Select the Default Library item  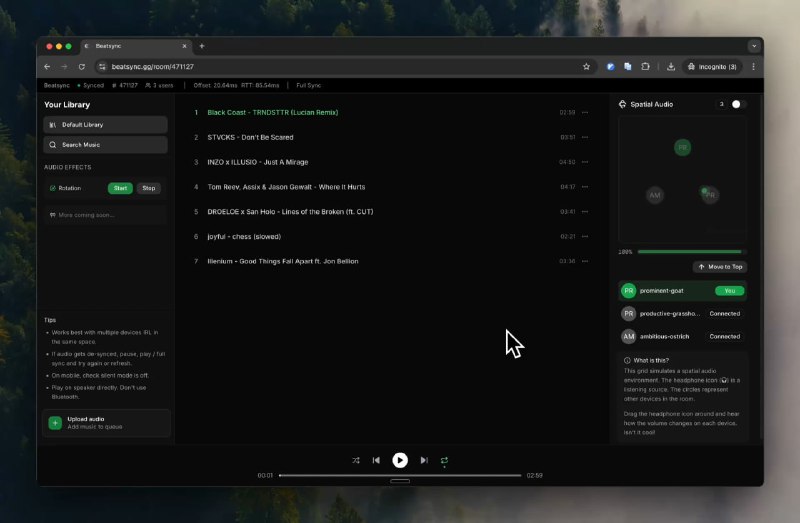[x=105, y=125]
